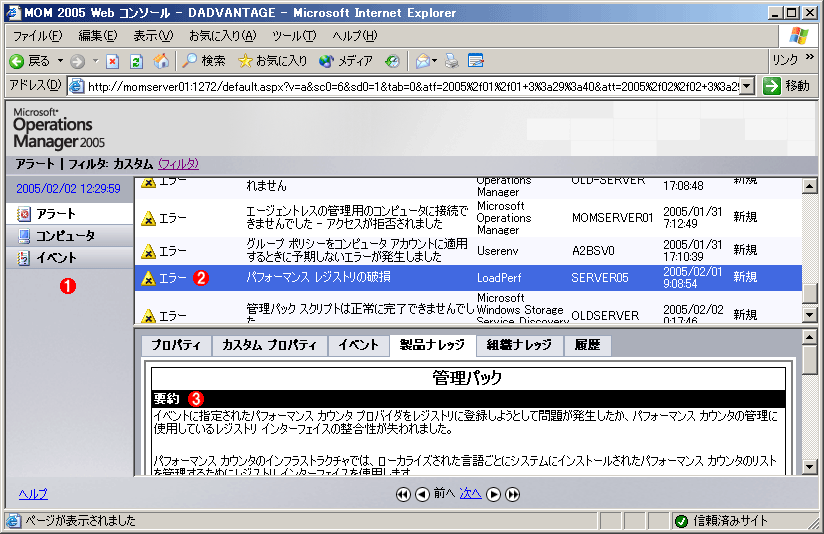Switch to the 製品ナレッジ tab
The width and height of the screenshot is (824, 534).
coord(432,345)
